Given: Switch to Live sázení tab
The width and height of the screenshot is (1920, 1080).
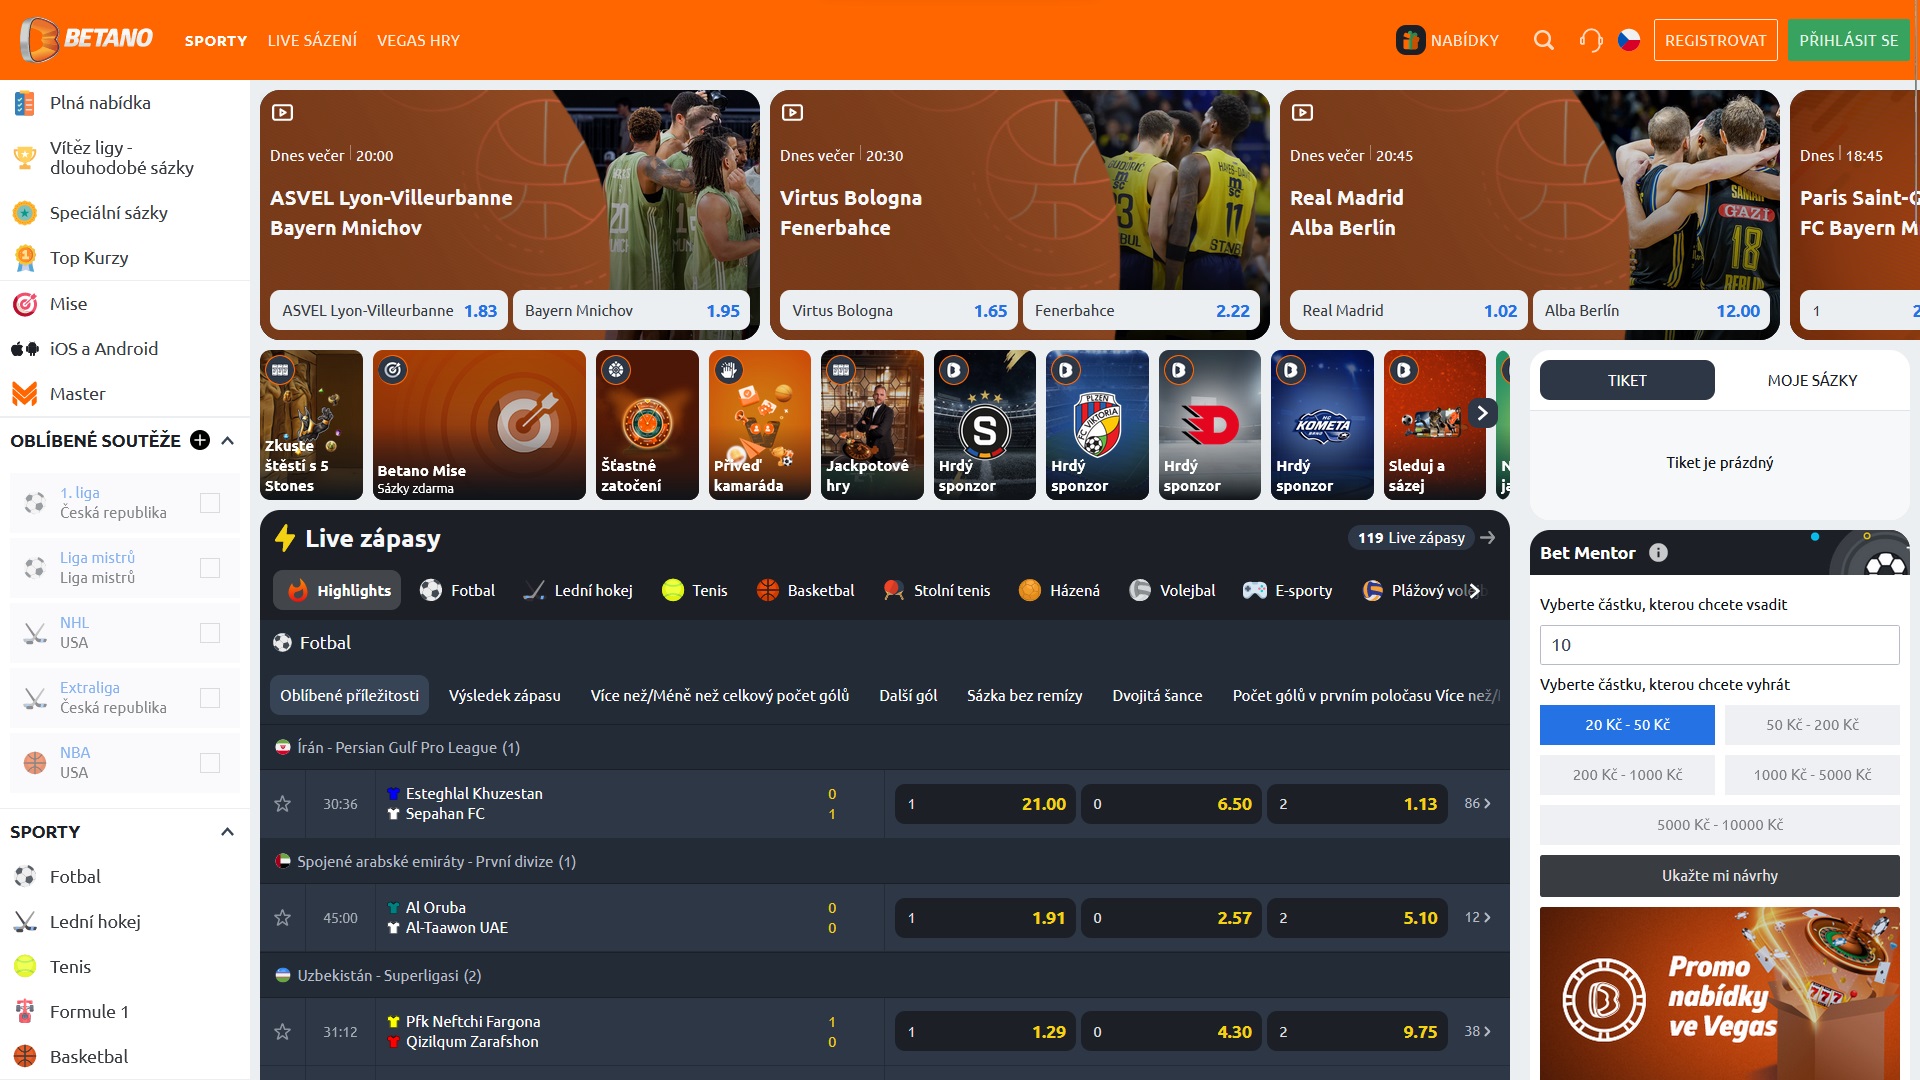Looking at the screenshot, I should (312, 41).
